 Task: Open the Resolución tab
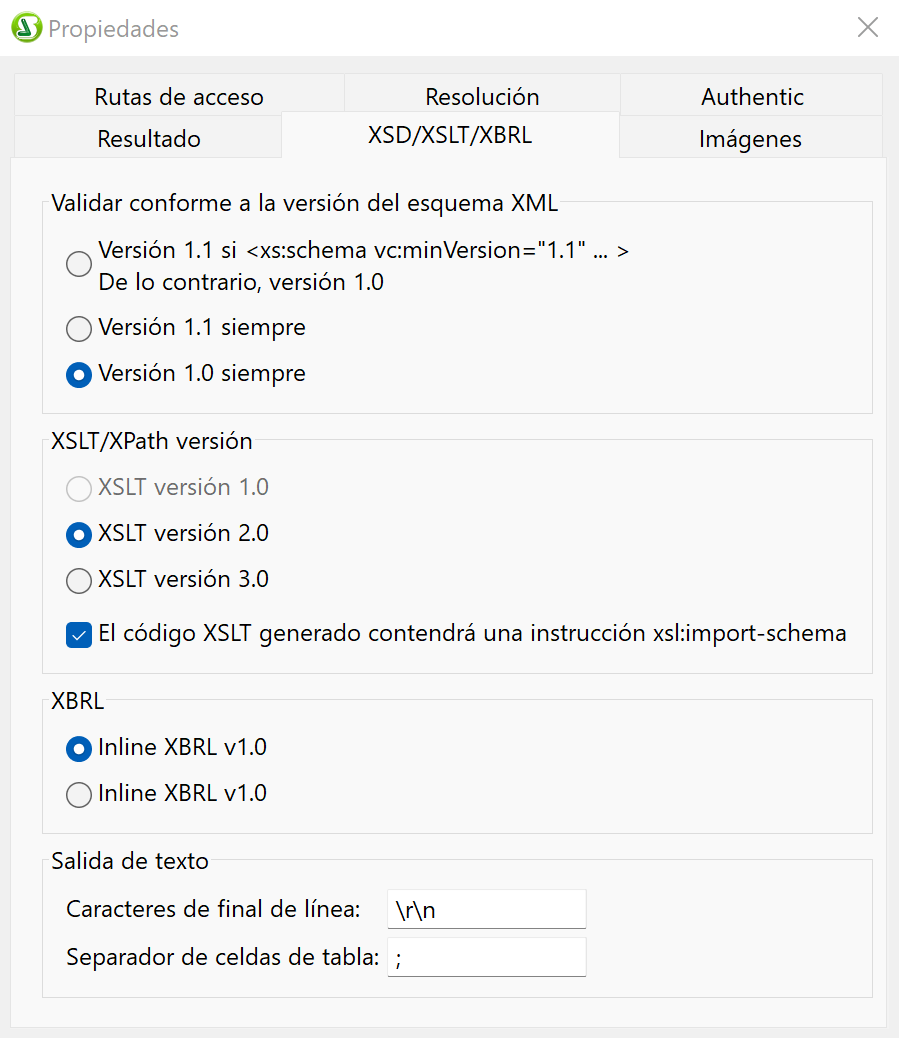[482, 97]
